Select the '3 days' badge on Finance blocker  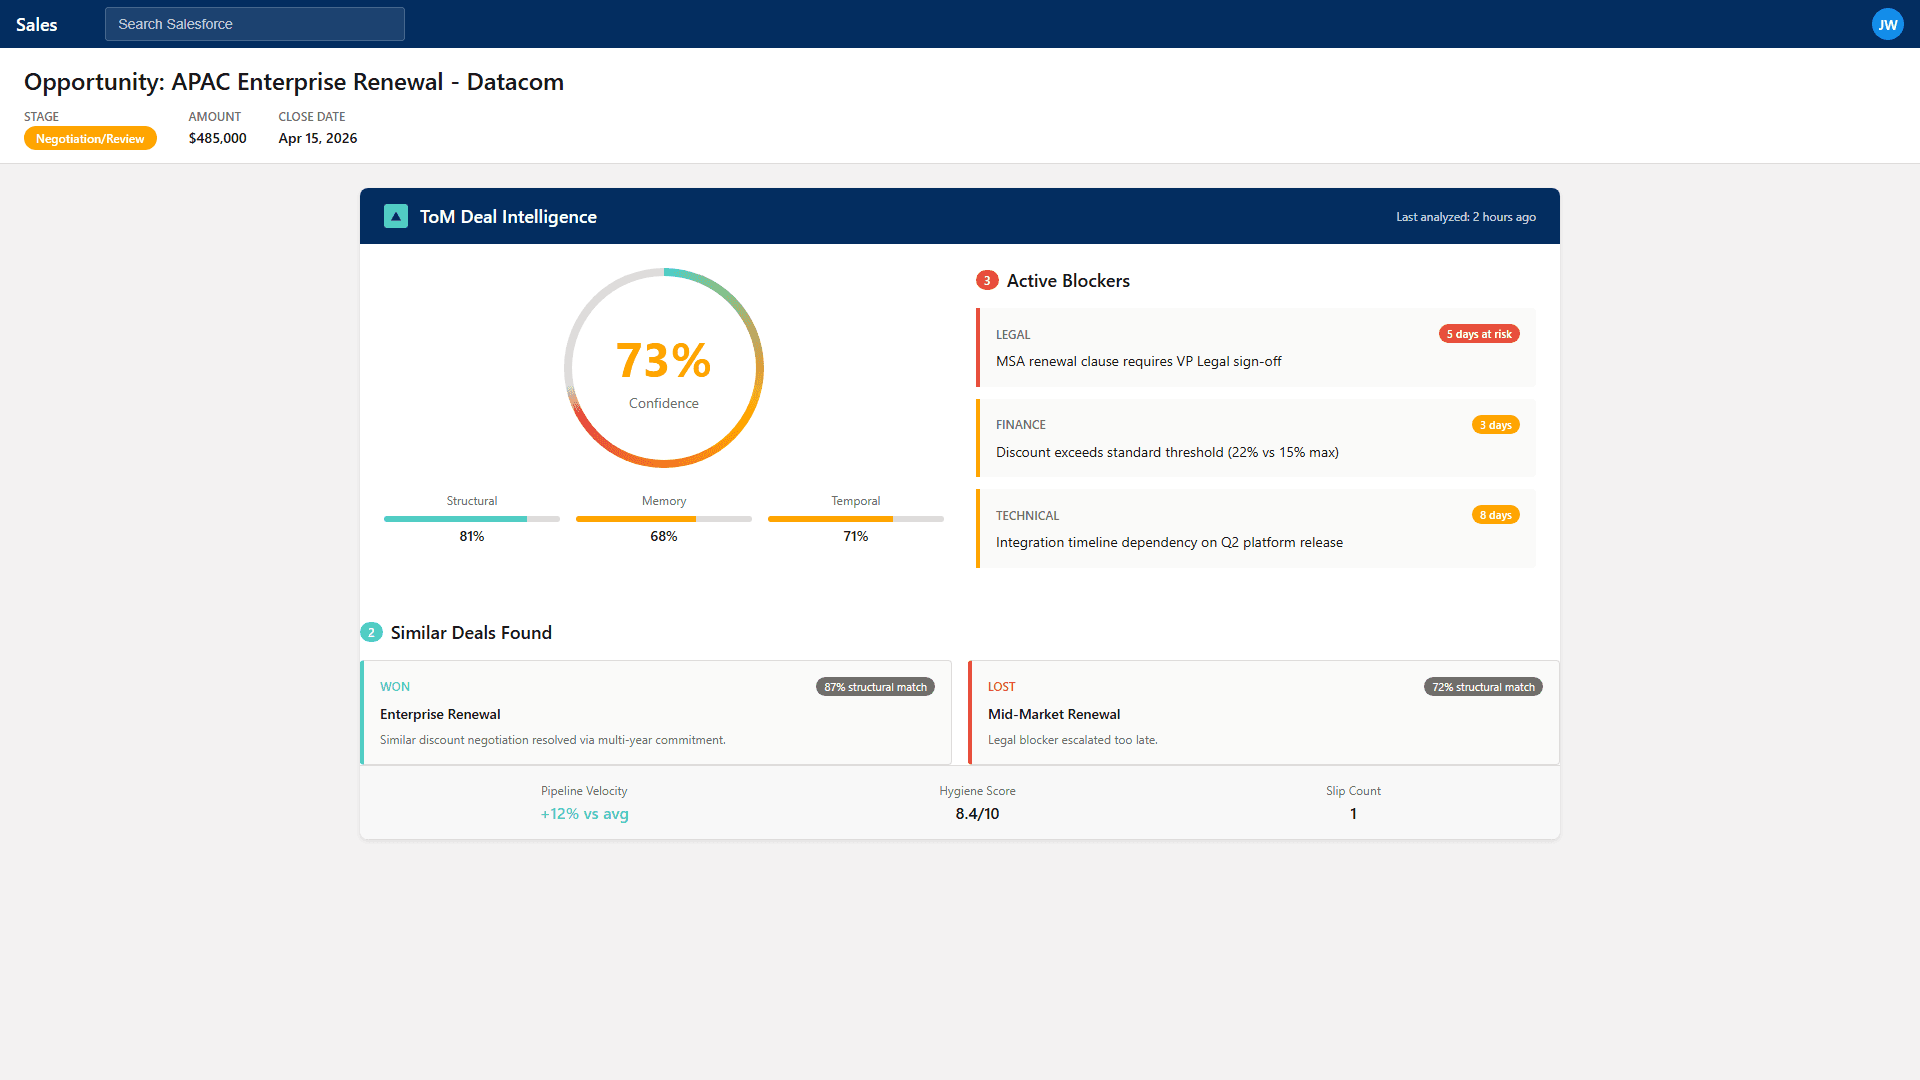(1495, 424)
